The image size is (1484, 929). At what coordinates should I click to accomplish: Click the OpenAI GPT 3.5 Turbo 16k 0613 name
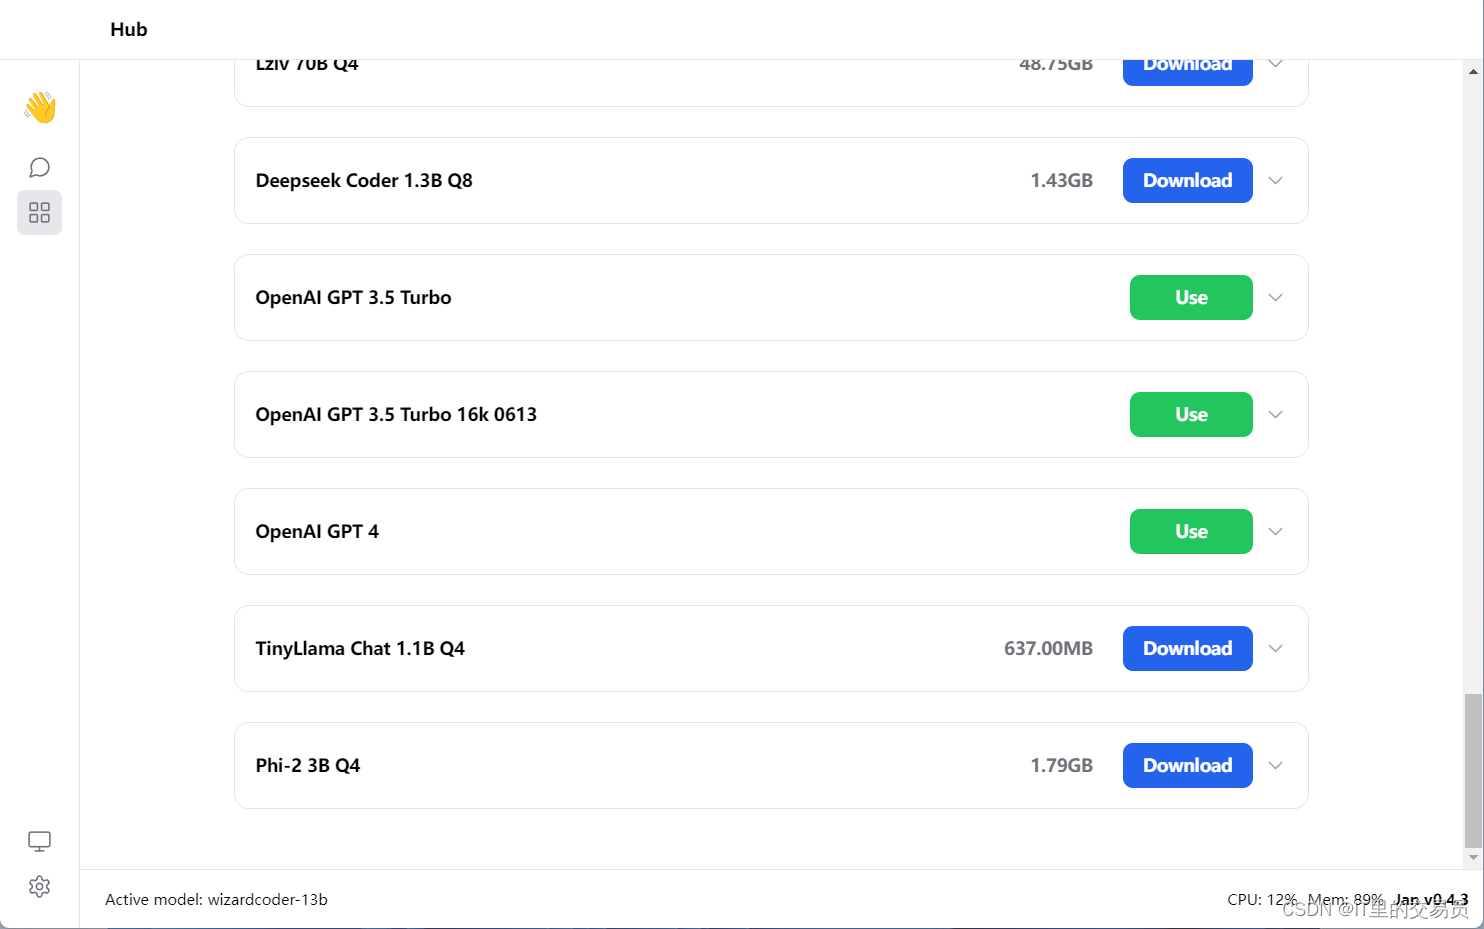[396, 415]
